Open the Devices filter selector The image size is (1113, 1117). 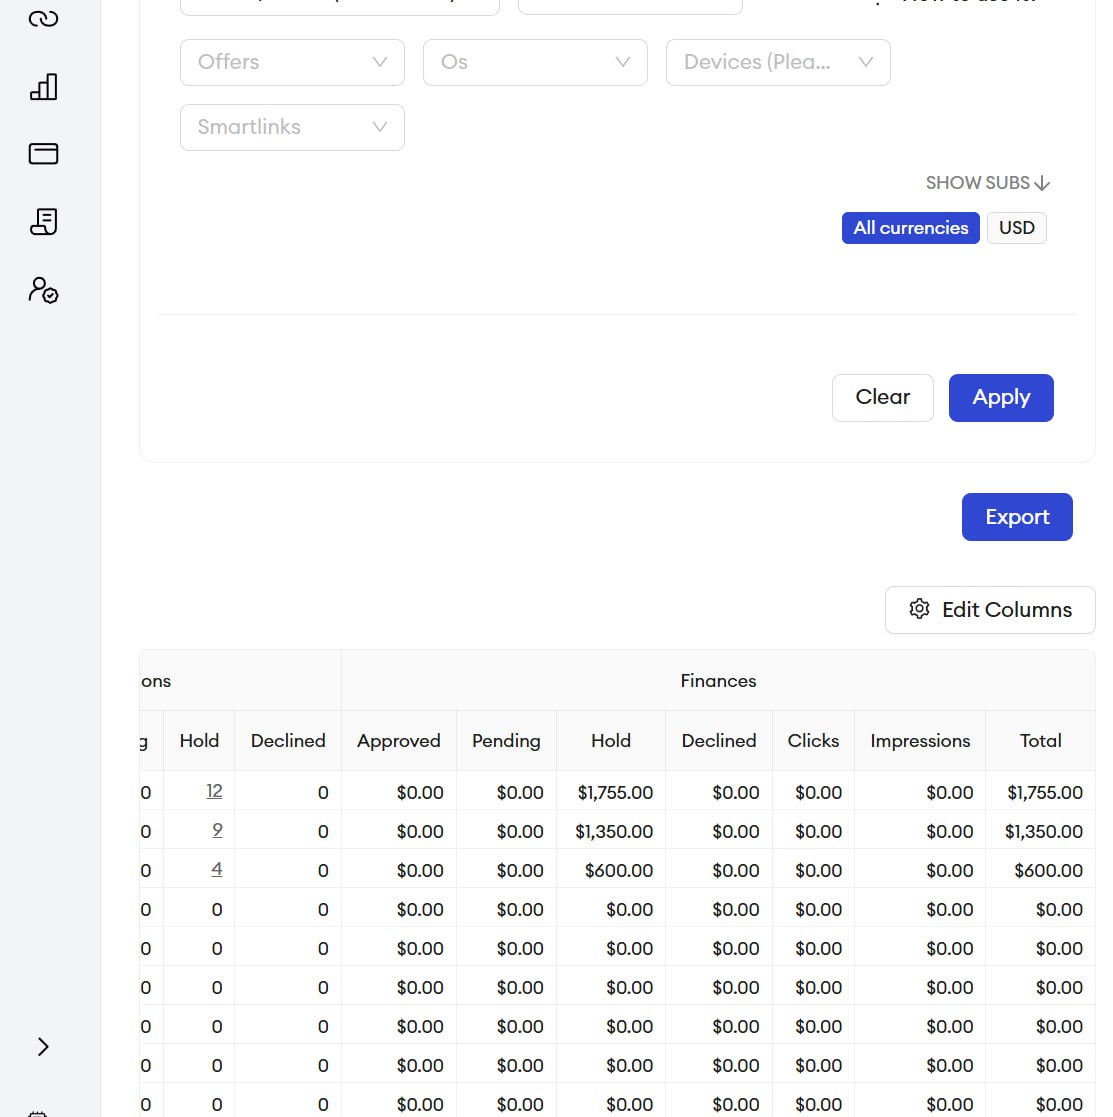pyautogui.click(x=778, y=62)
